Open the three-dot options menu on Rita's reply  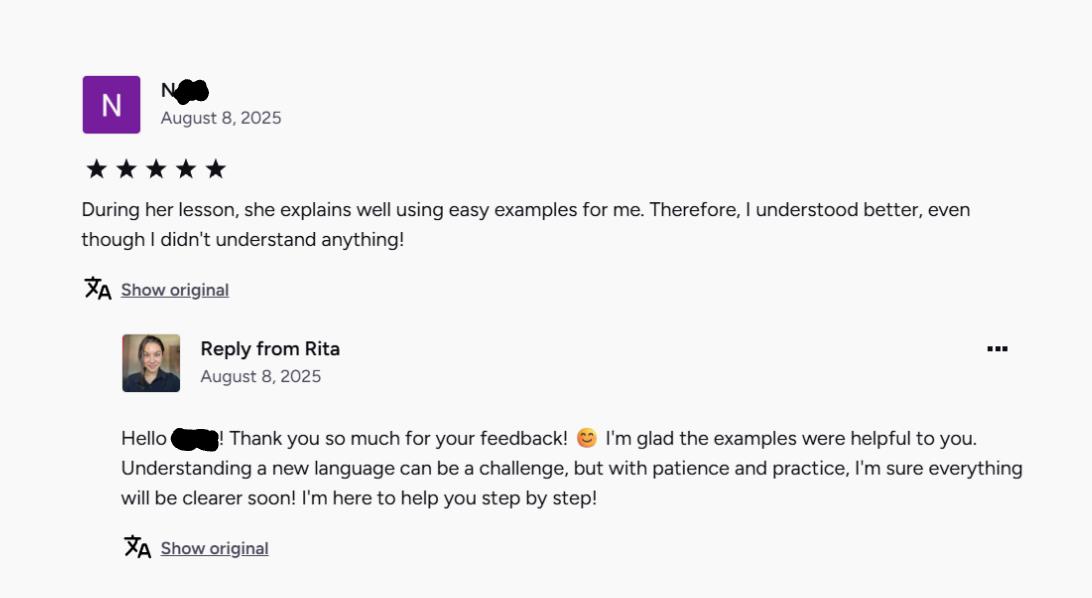click(997, 349)
